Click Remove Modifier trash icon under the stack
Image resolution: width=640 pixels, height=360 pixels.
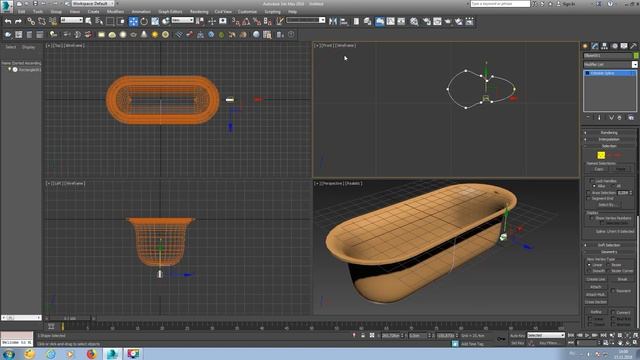[620, 118]
